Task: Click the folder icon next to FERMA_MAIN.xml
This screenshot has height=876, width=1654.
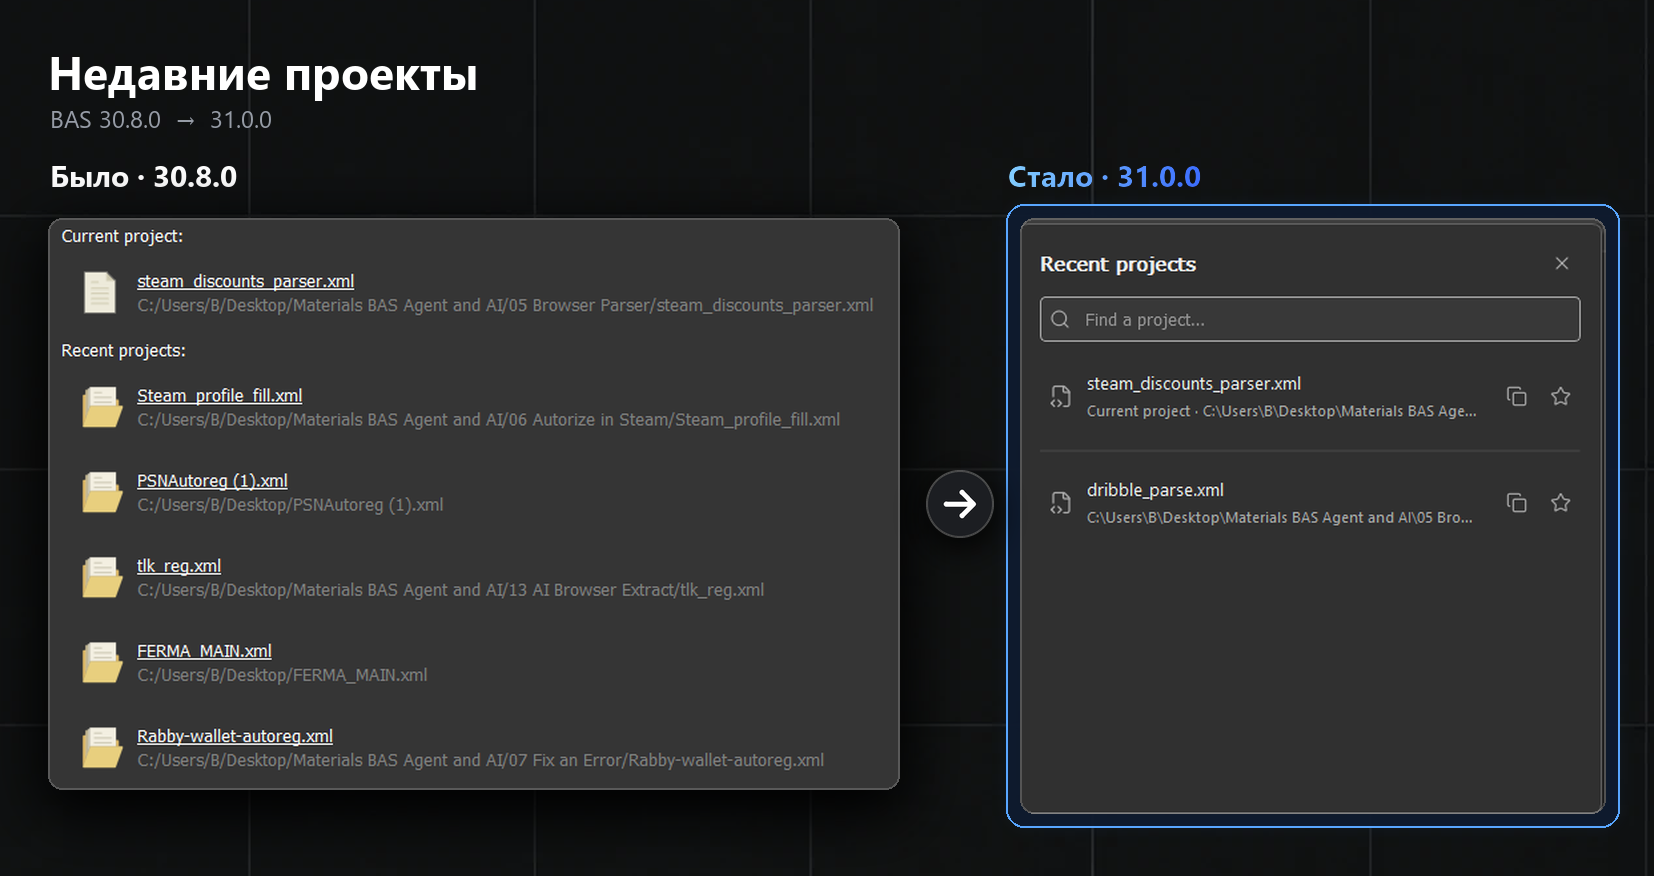Action: point(102,662)
